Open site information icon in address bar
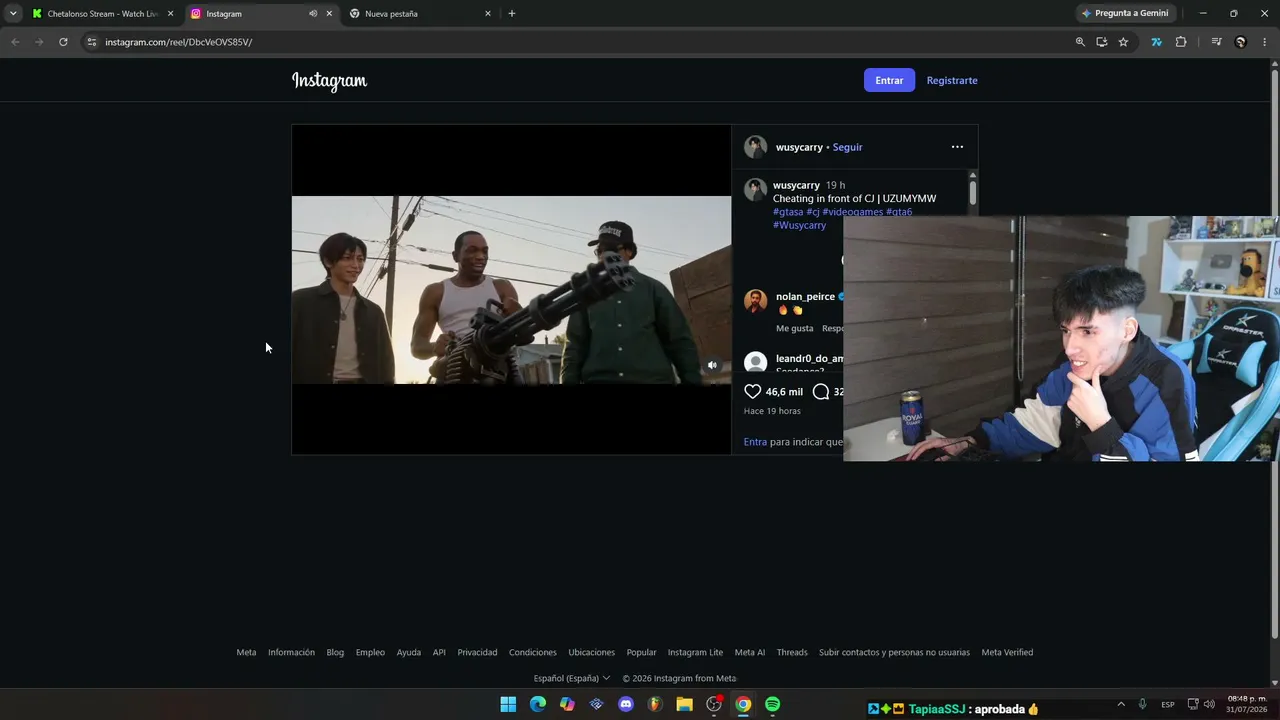Screen dimensions: 1280x720 click(x=91, y=42)
